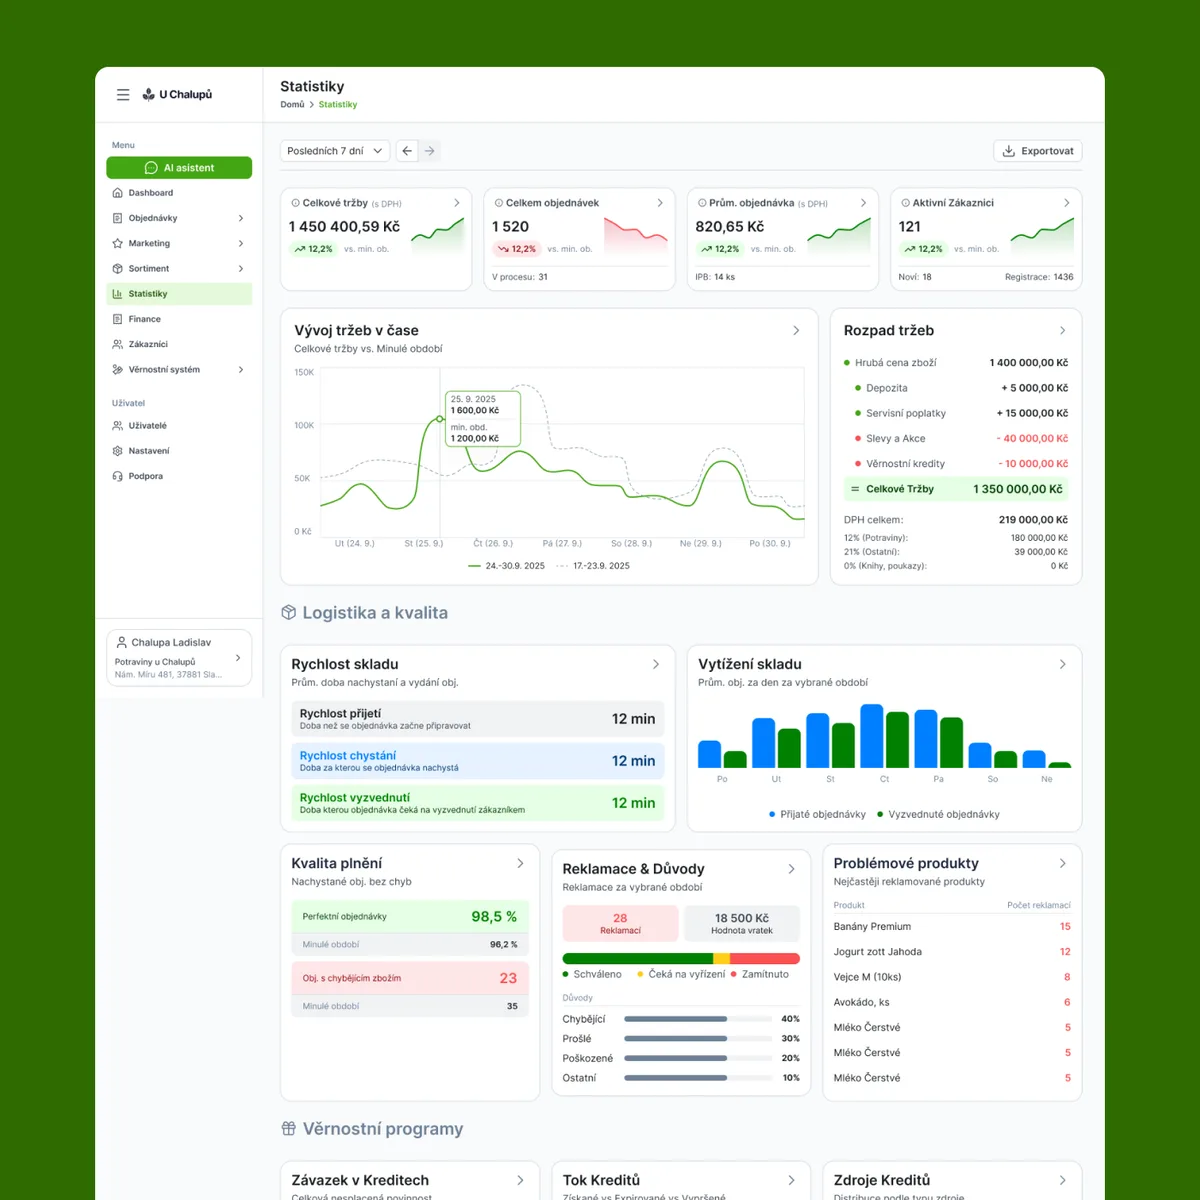The width and height of the screenshot is (1200, 1200).
Task: Go to Dashboard in the sidebar
Action: pos(150,193)
